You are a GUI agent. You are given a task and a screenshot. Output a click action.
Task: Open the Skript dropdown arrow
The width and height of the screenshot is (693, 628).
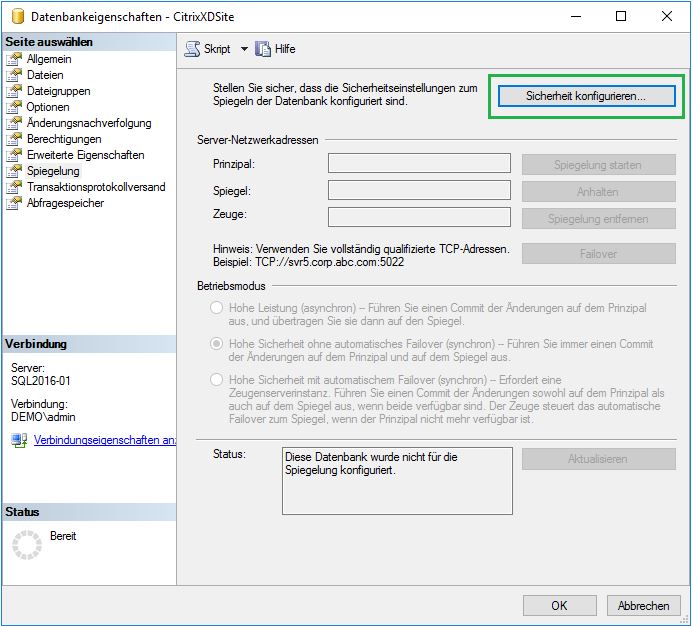coord(244,49)
